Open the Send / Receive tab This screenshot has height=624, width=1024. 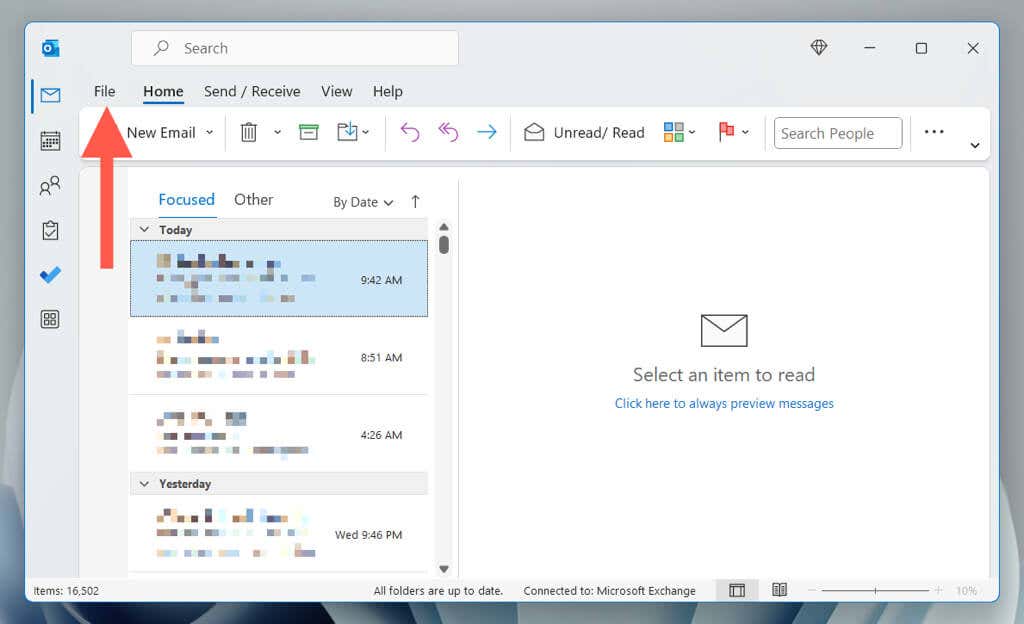[x=252, y=91]
